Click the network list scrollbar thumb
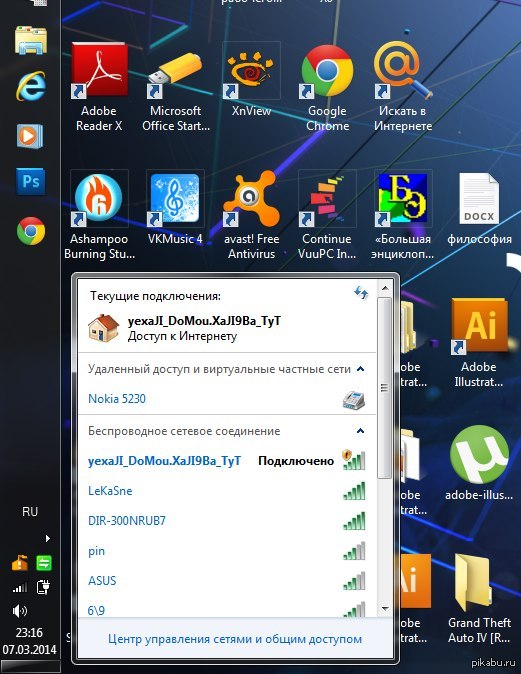521x674 pixels. (x=385, y=388)
